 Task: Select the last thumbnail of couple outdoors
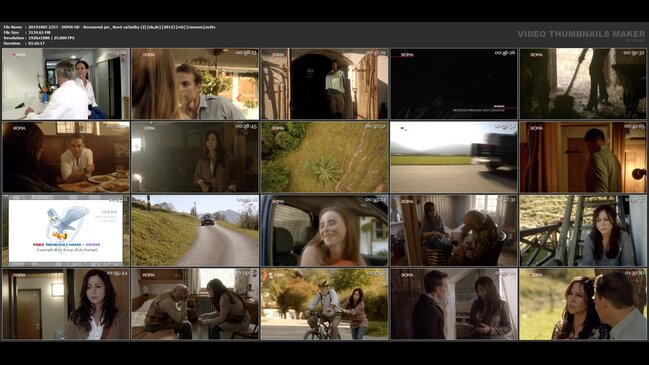pos(583,304)
